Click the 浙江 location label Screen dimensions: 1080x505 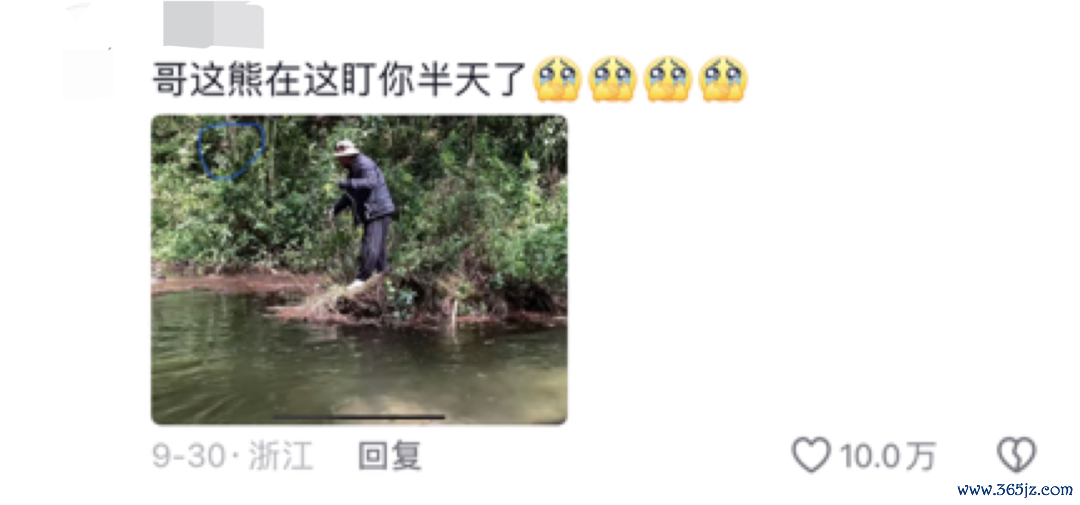[280, 456]
